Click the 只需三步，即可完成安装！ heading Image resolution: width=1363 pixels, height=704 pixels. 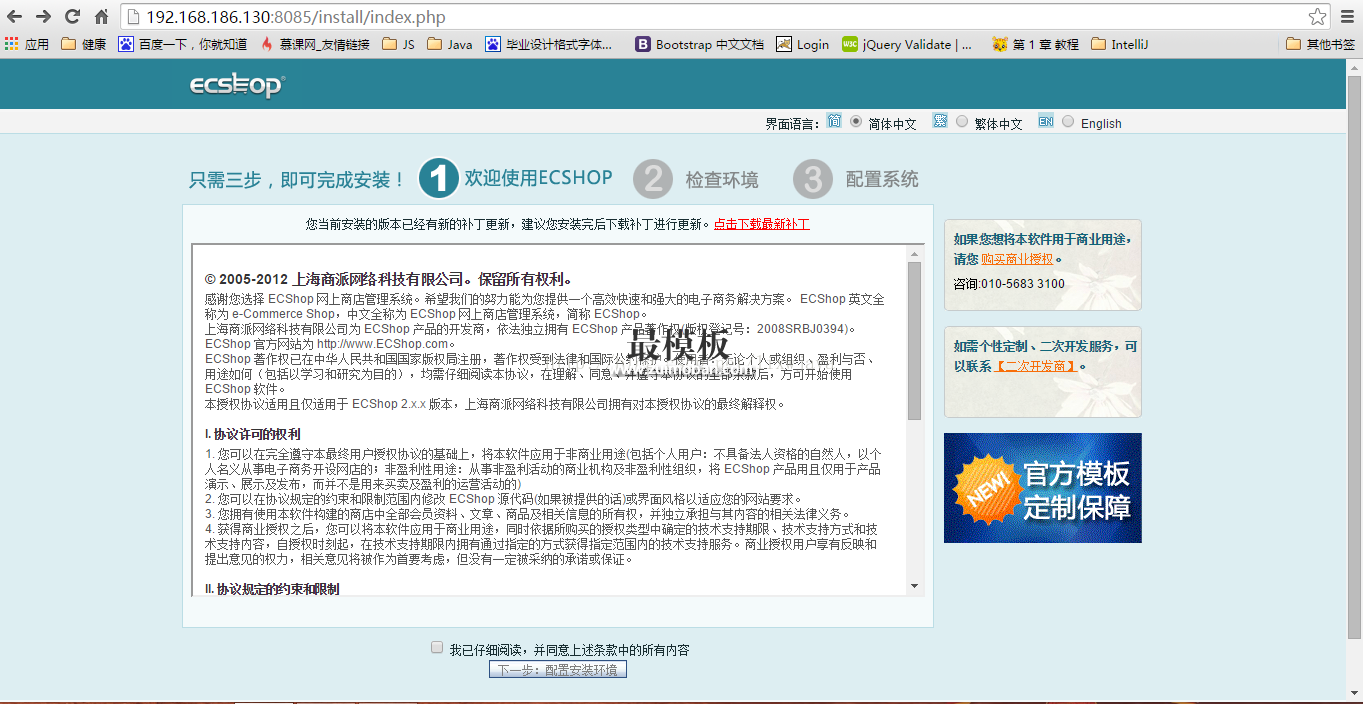pyautogui.click(x=298, y=180)
